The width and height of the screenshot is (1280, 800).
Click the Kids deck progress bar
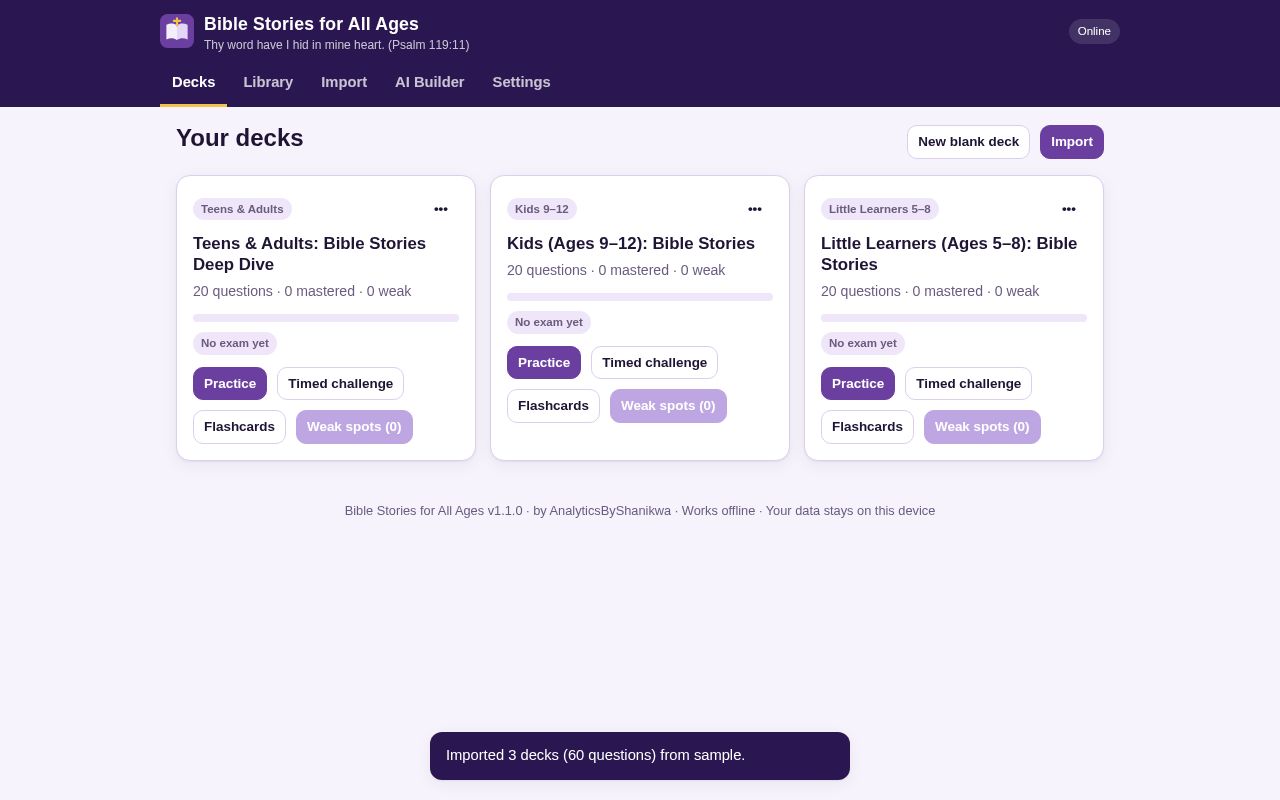[640, 297]
